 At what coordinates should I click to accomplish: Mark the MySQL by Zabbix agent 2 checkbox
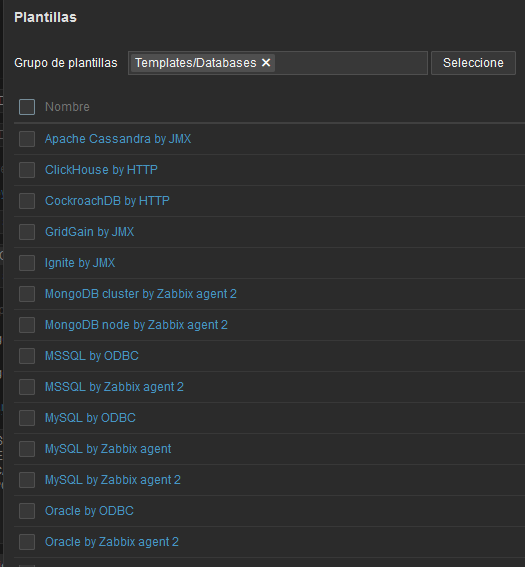(27, 480)
